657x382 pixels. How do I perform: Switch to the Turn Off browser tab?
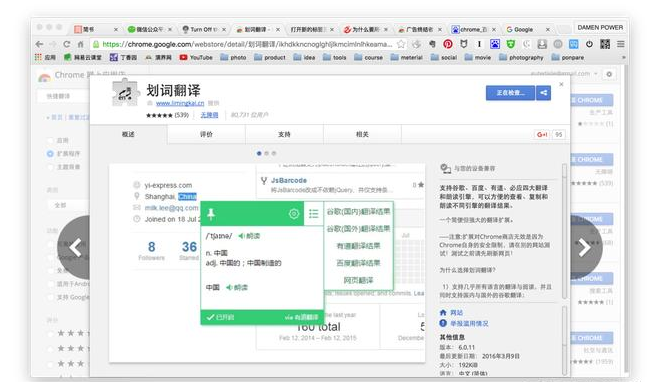[204, 29]
